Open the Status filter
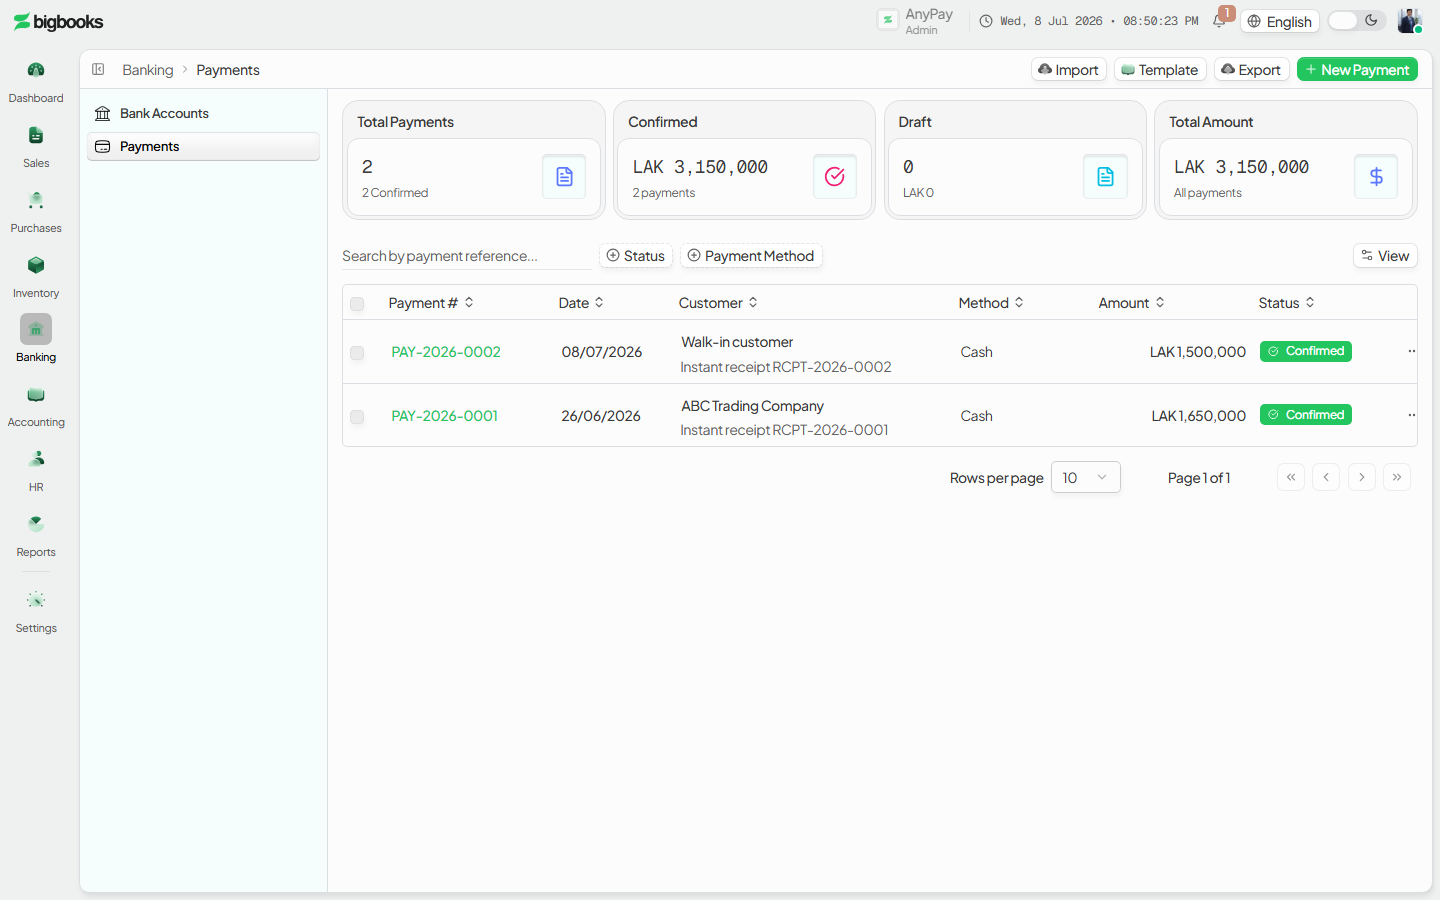 636,256
